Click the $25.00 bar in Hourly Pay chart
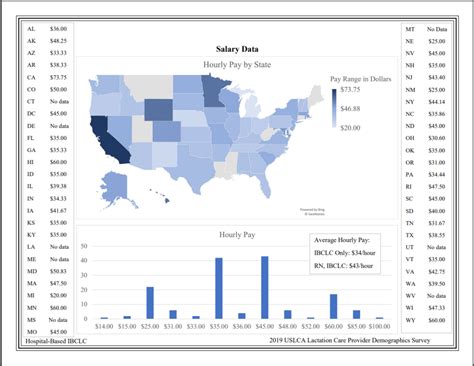The height and width of the screenshot is (366, 474). coord(150,303)
